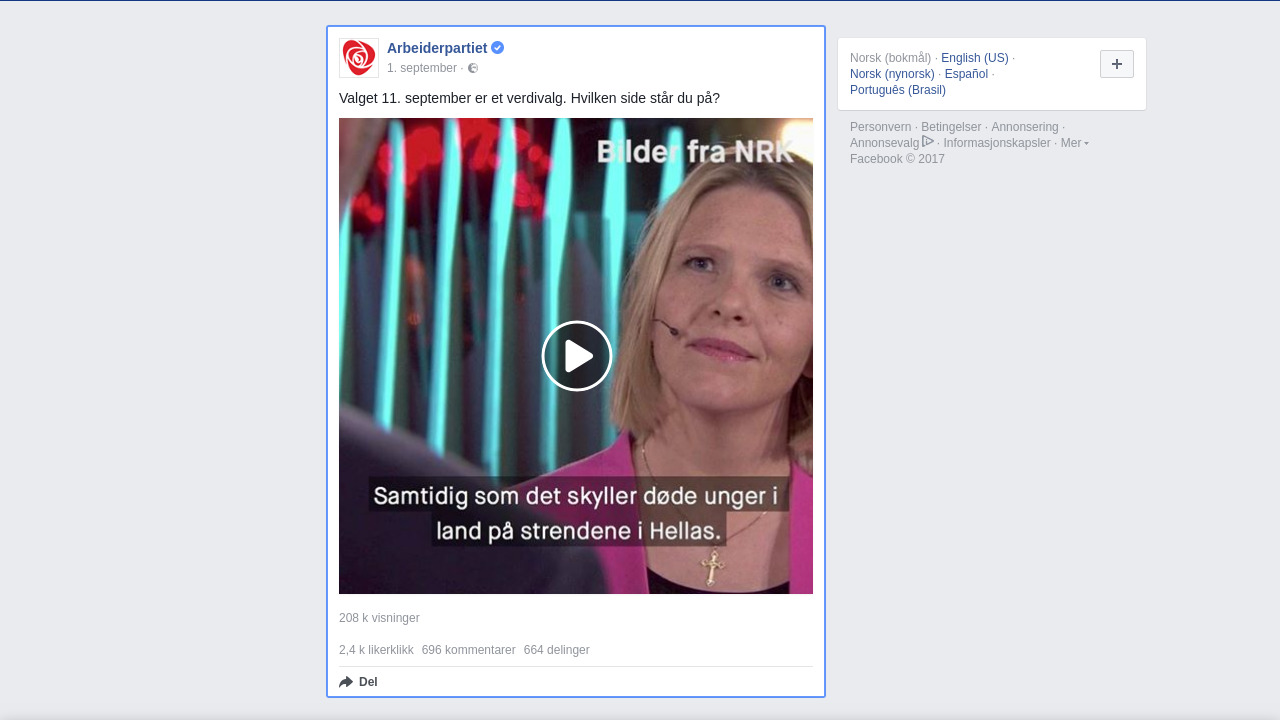View the 696 kommentarer
1280x720 pixels.
click(x=469, y=650)
